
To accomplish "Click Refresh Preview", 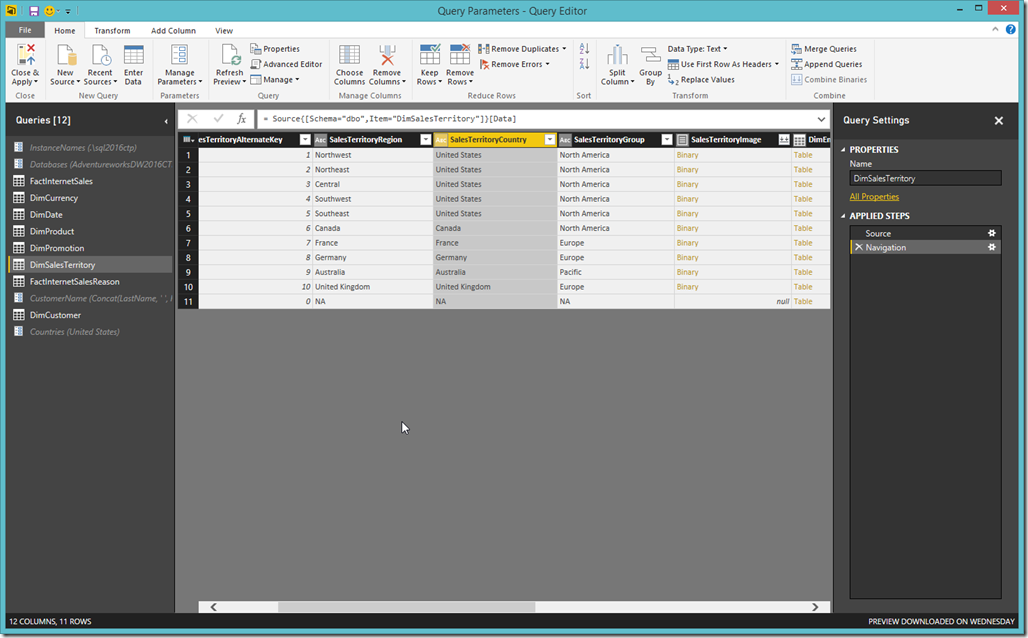I will 229,65.
